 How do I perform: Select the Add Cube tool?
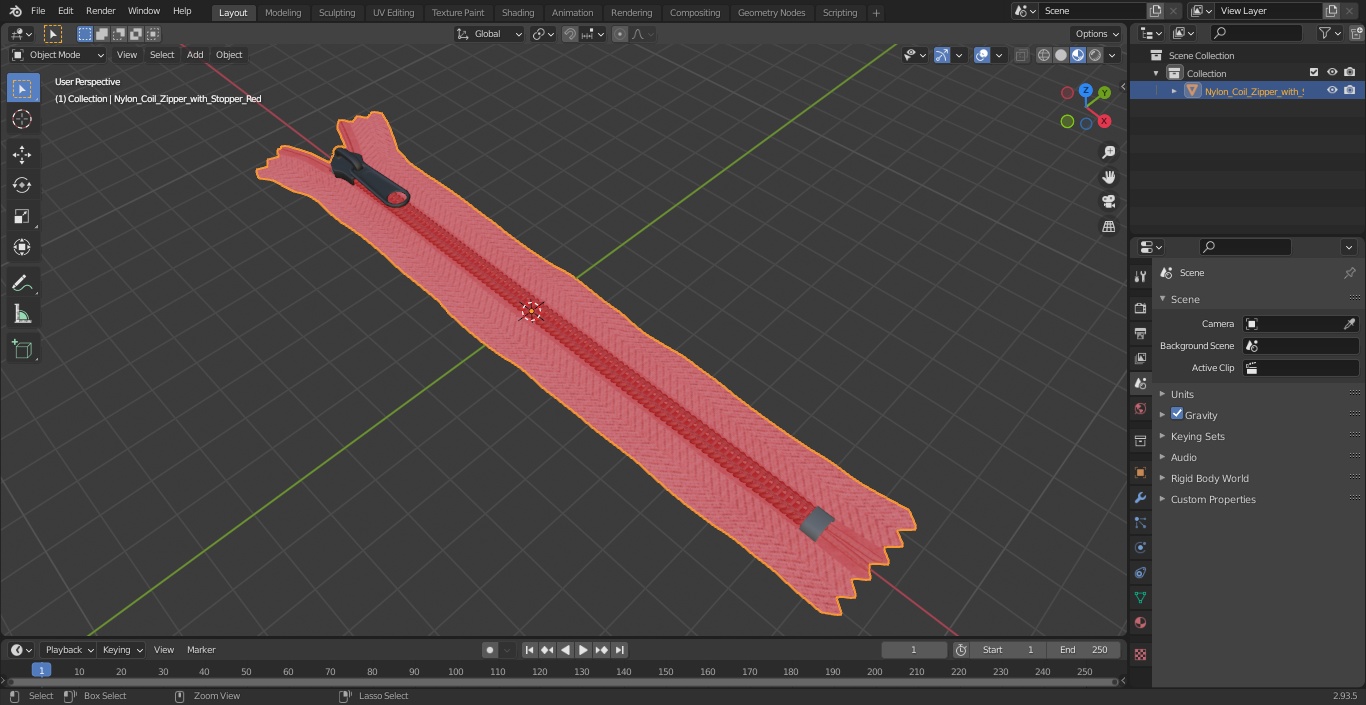(x=22, y=350)
